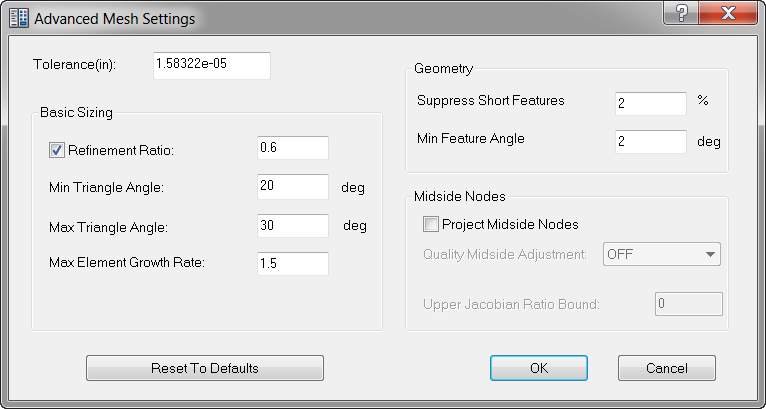The width and height of the screenshot is (766, 409).
Task: Edit the Min Triangle Angle field
Action: 292,187
